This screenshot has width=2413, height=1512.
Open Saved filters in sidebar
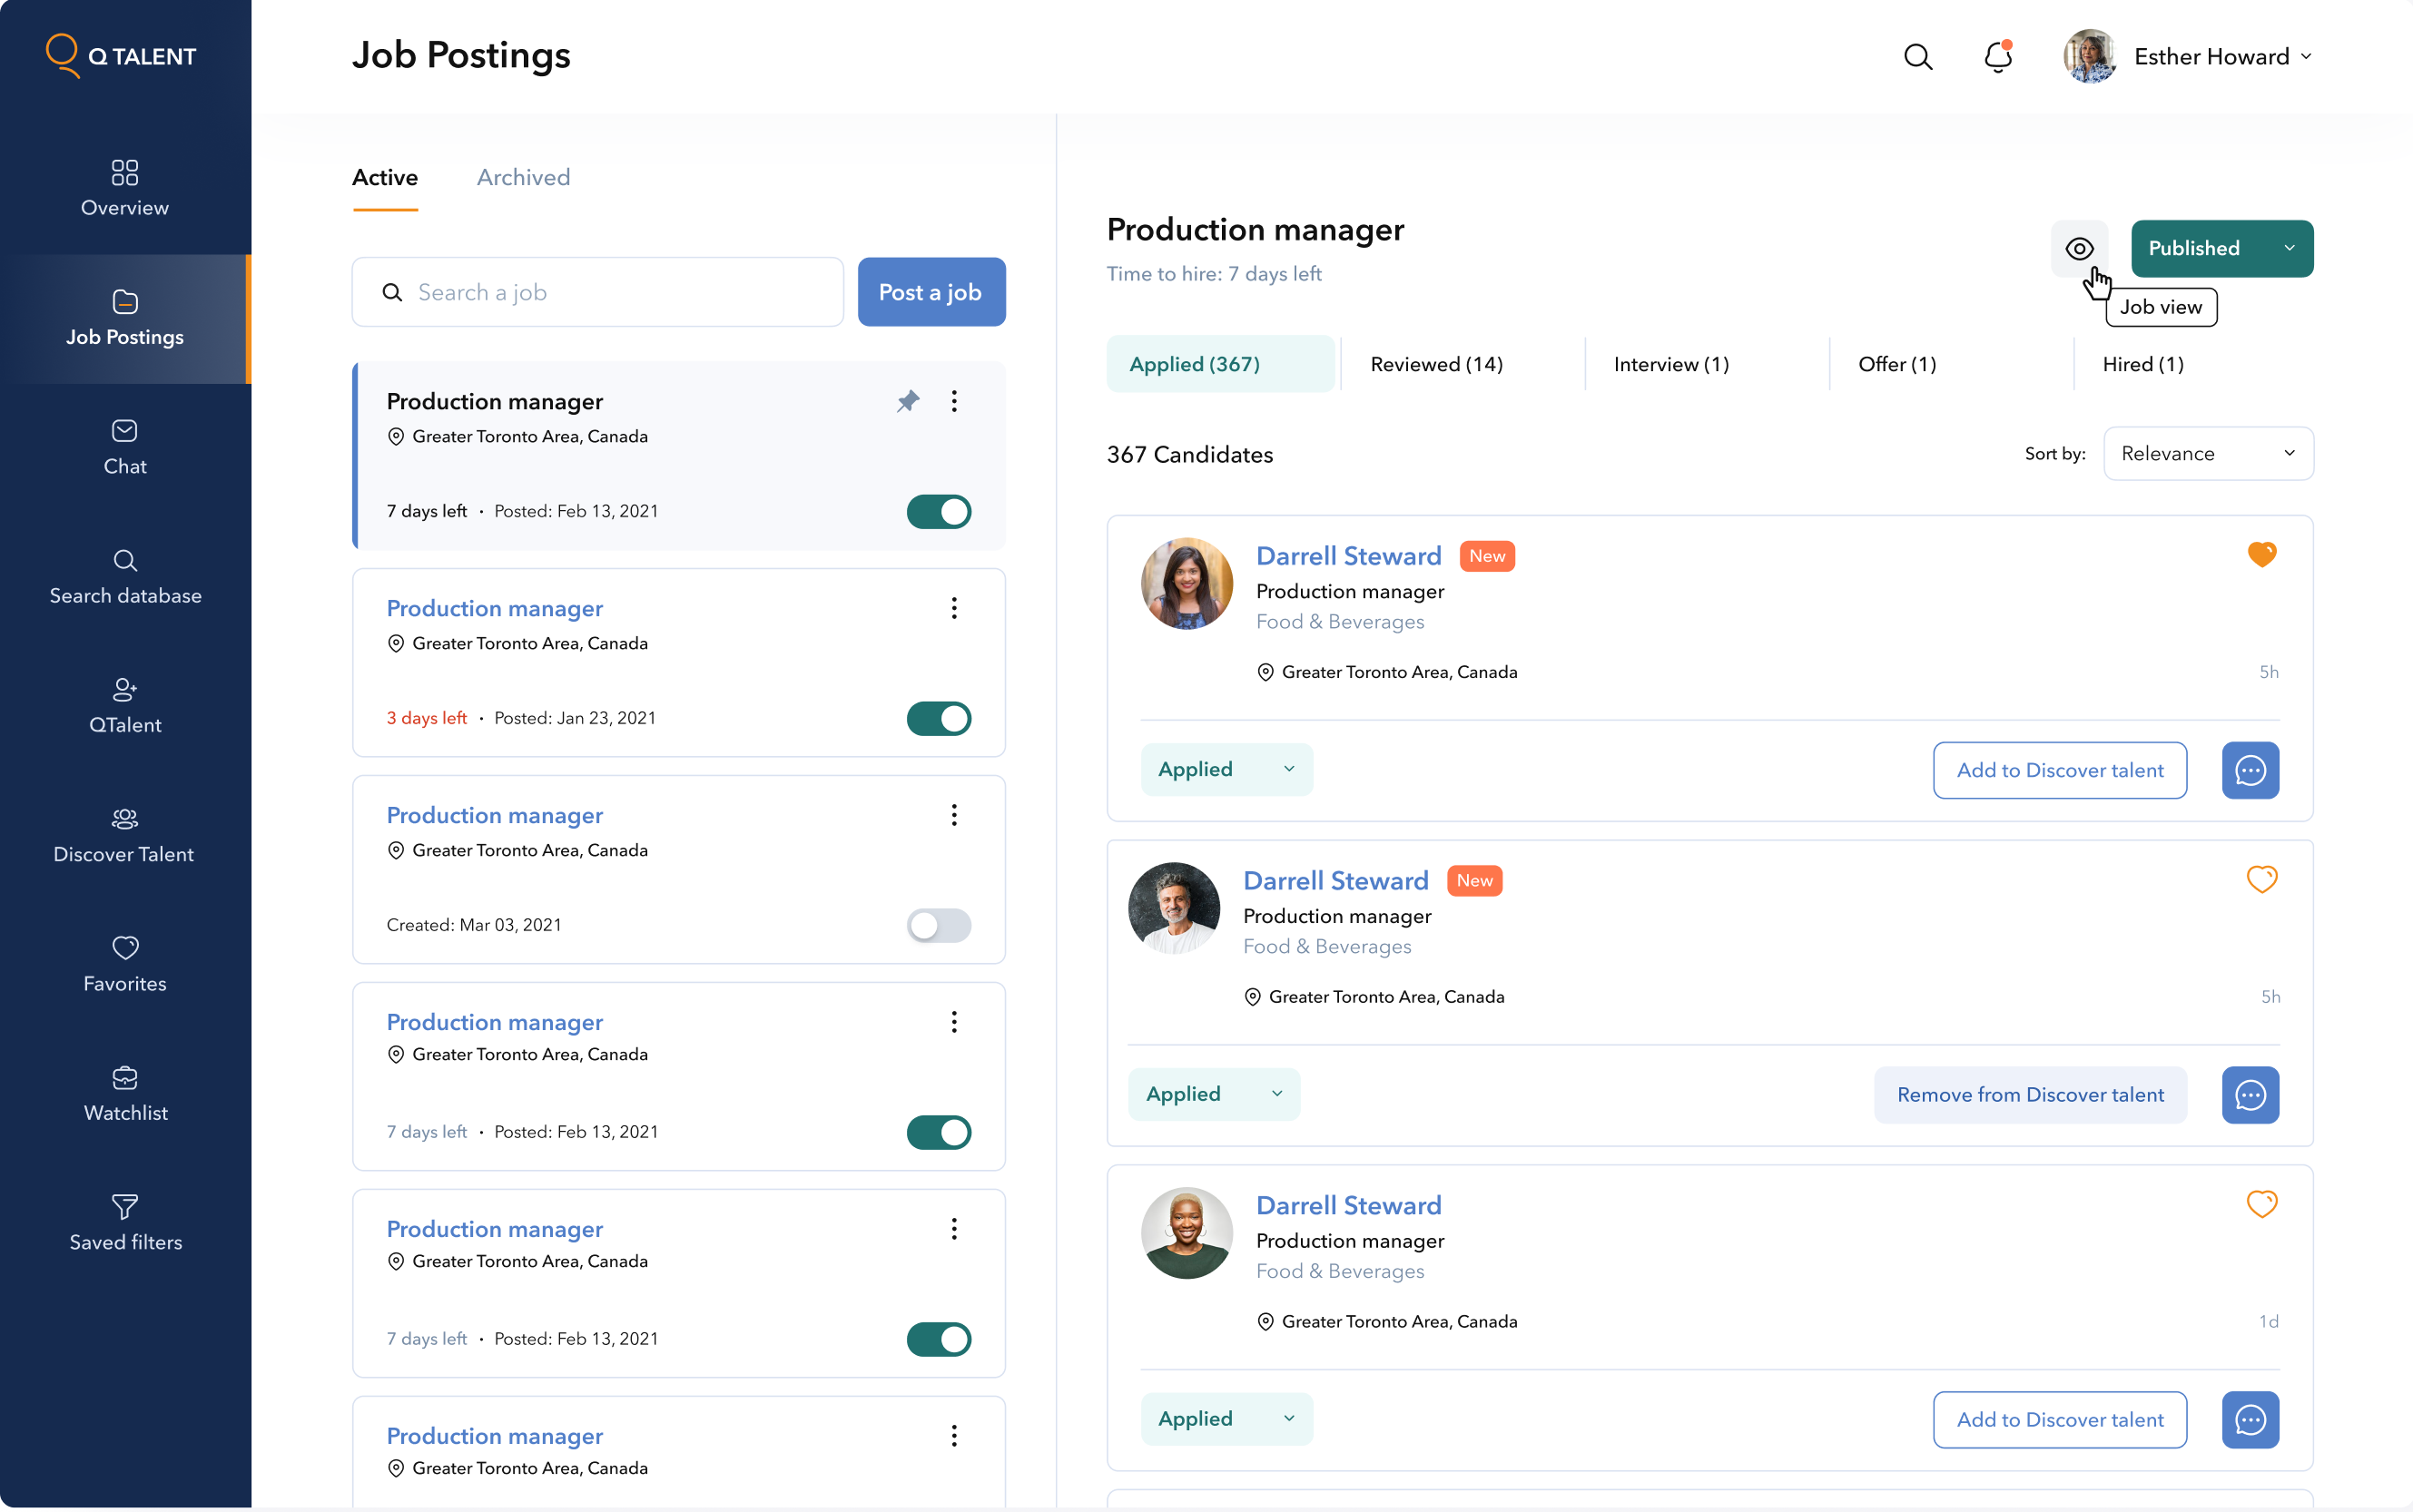(125, 1222)
